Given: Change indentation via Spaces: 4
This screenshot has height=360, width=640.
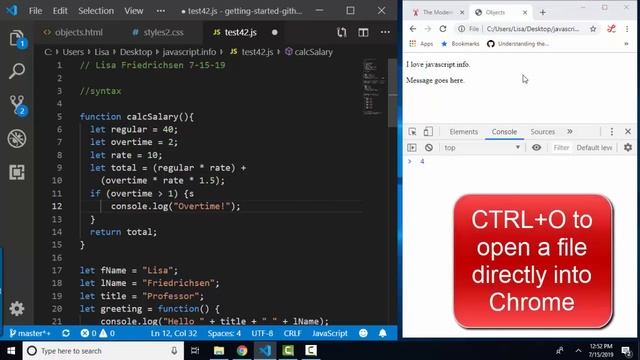Looking at the screenshot, I should point(224,333).
